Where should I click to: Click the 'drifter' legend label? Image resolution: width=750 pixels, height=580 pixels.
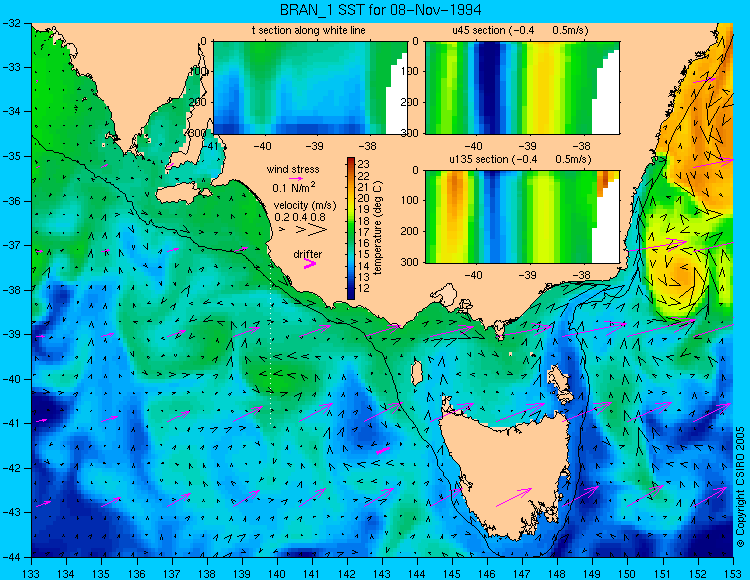pos(308,254)
